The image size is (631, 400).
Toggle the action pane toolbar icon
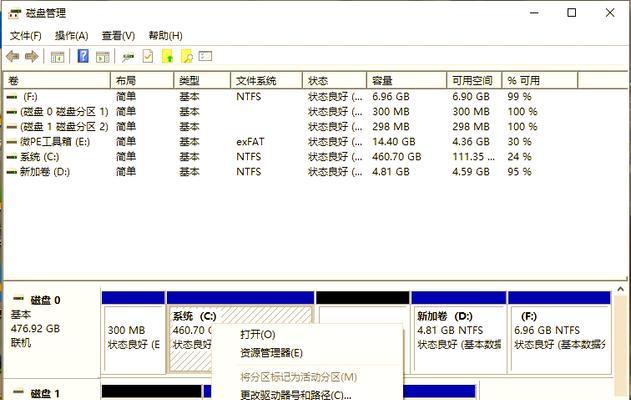pos(102,57)
